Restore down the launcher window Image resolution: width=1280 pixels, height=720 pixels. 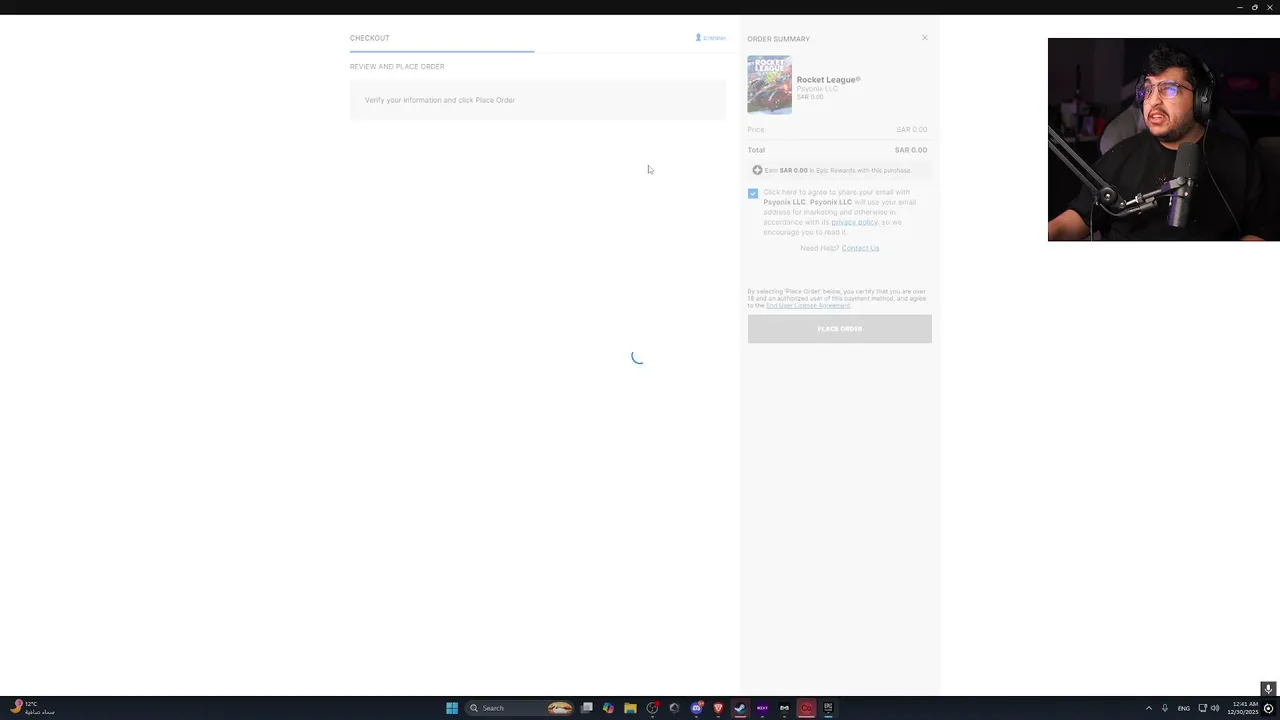point(1255,7)
